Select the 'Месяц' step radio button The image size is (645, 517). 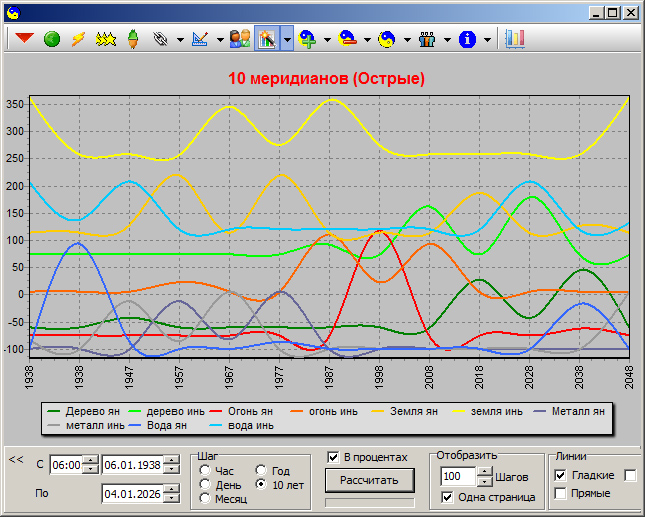pos(206,498)
